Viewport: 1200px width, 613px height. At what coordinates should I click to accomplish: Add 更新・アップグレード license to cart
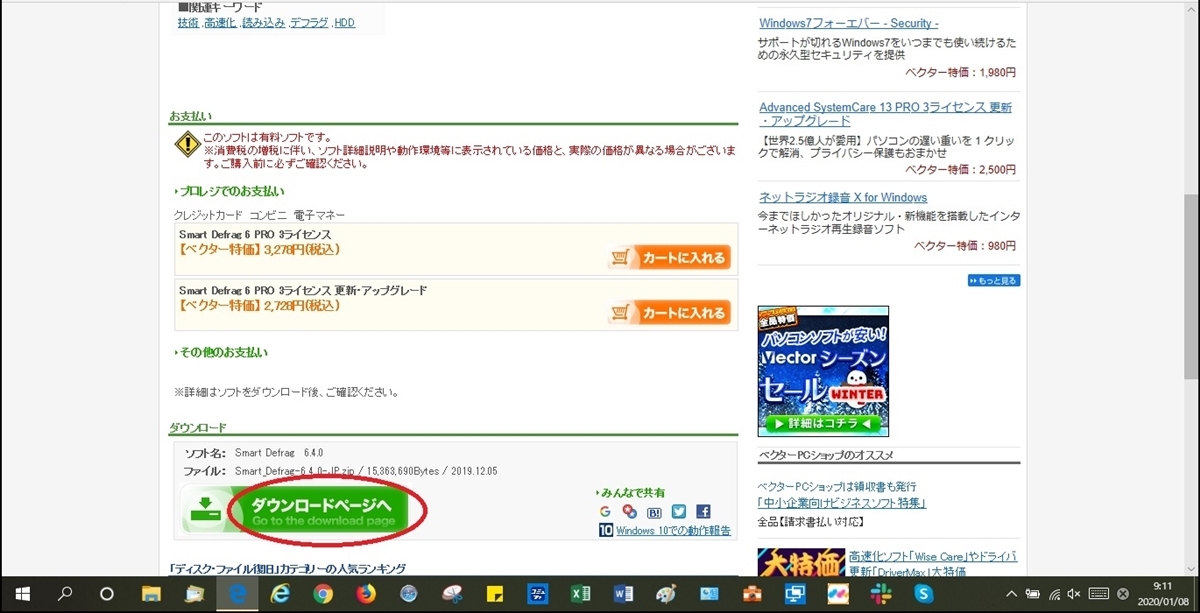[x=669, y=313]
